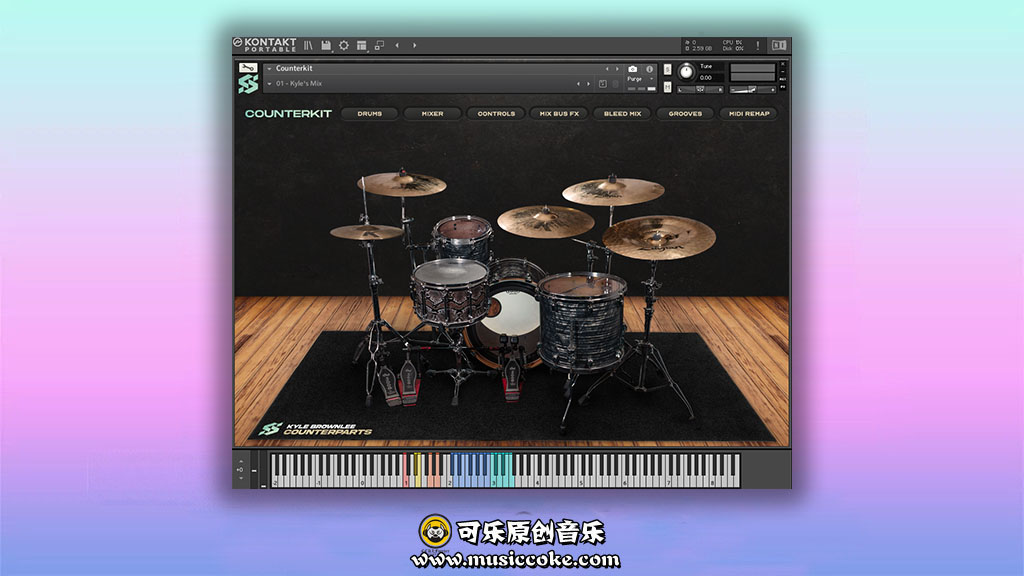1024x576 pixels.
Task: Click the save floppy disk icon
Action: (x=326, y=45)
